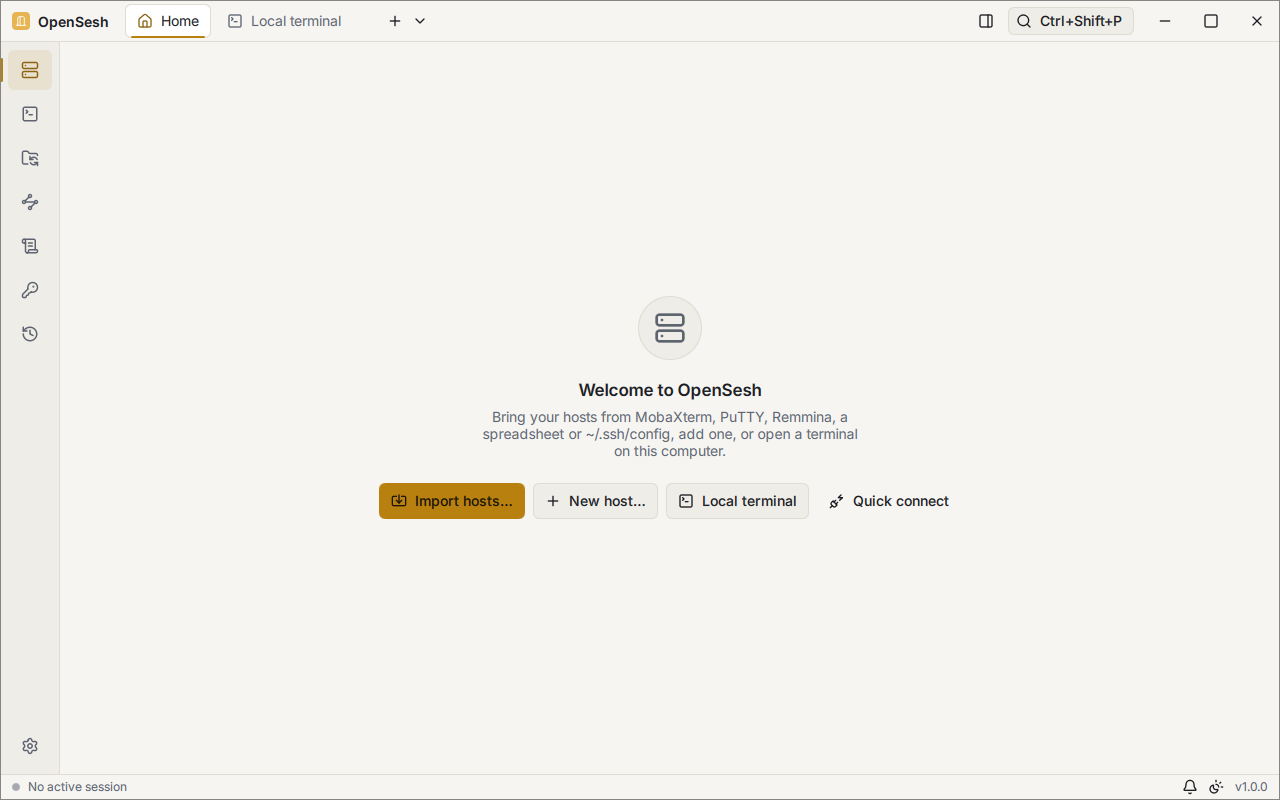The width and height of the screenshot is (1280, 800).
Task: Open the Ctrl+Shift+P command palette search
Action: point(1070,21)
